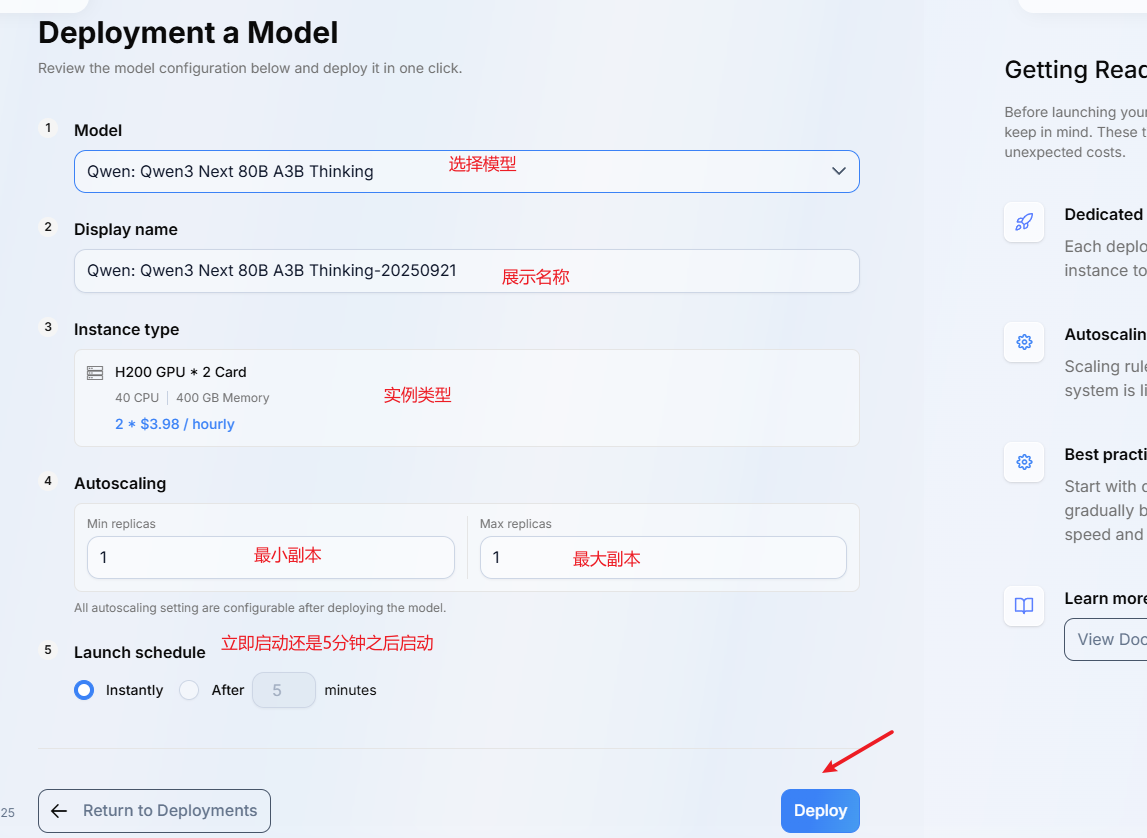Click the step 5 badge beside Launch schedule

click(47, 650)
